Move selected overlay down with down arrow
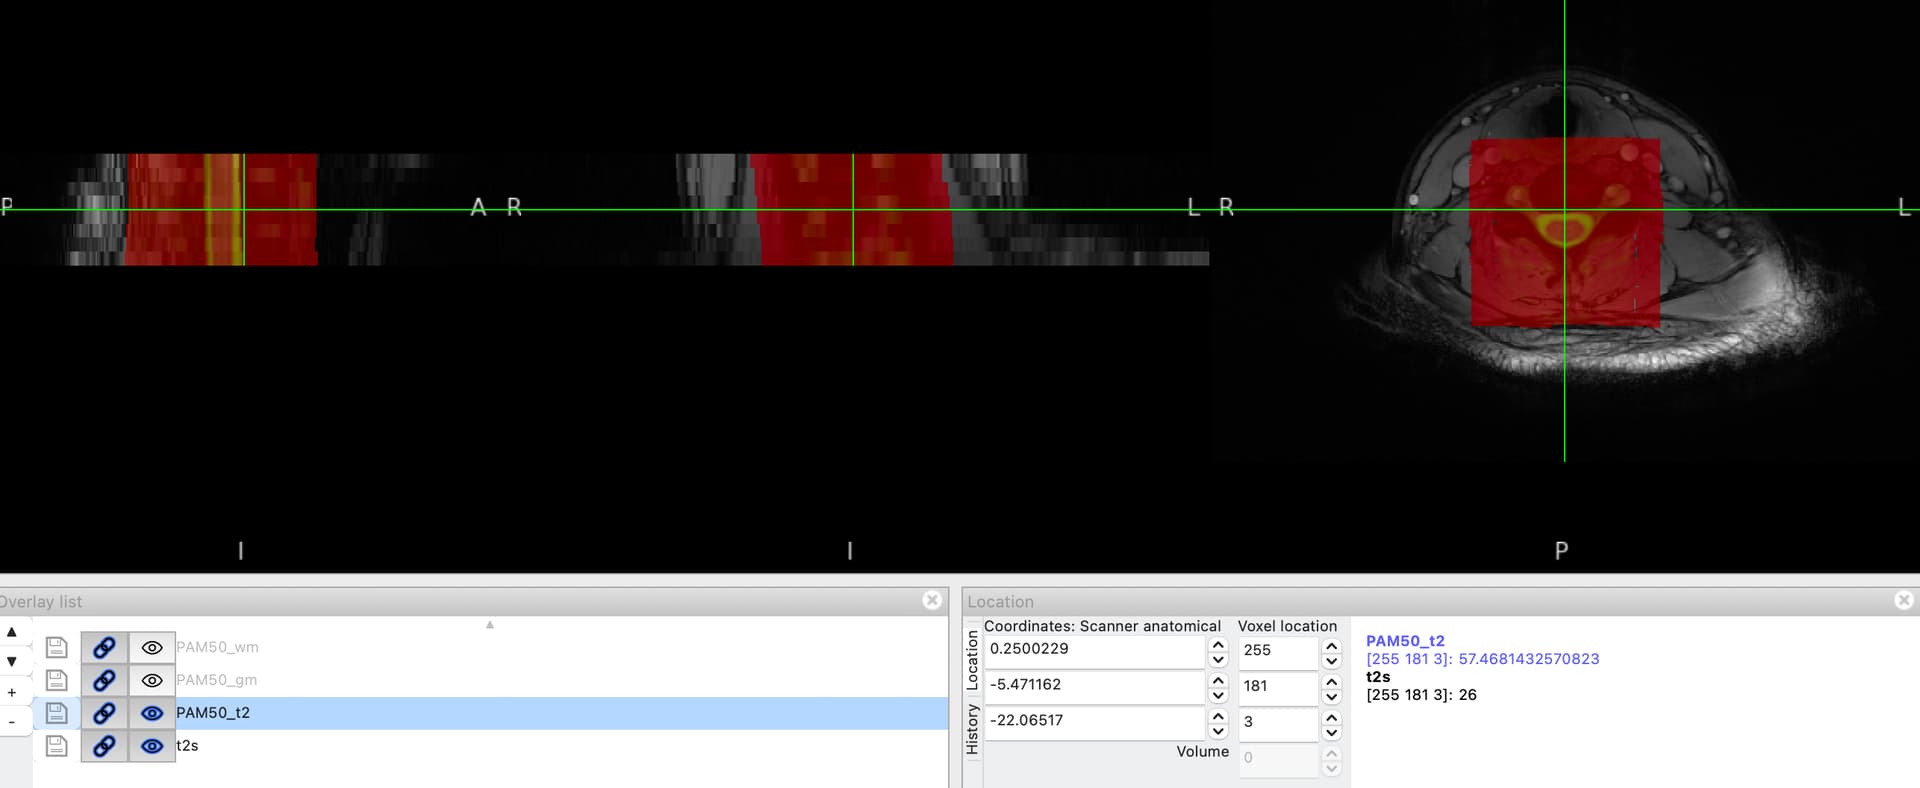Screen dimensions: 1920x788 click(12, 661)
